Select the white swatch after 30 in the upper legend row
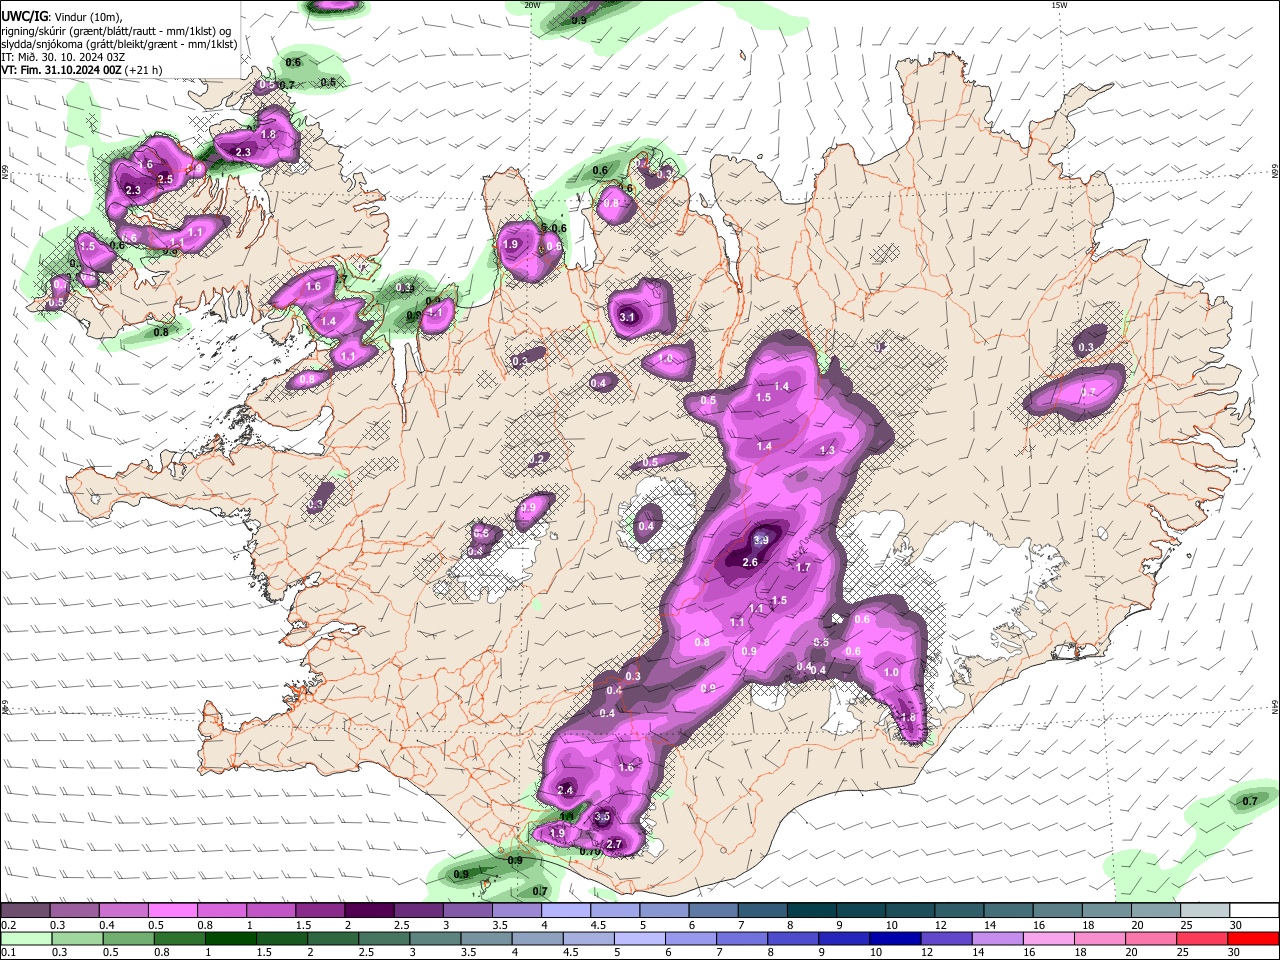This screenshot has height=960, width=1280. point(1257,910)
